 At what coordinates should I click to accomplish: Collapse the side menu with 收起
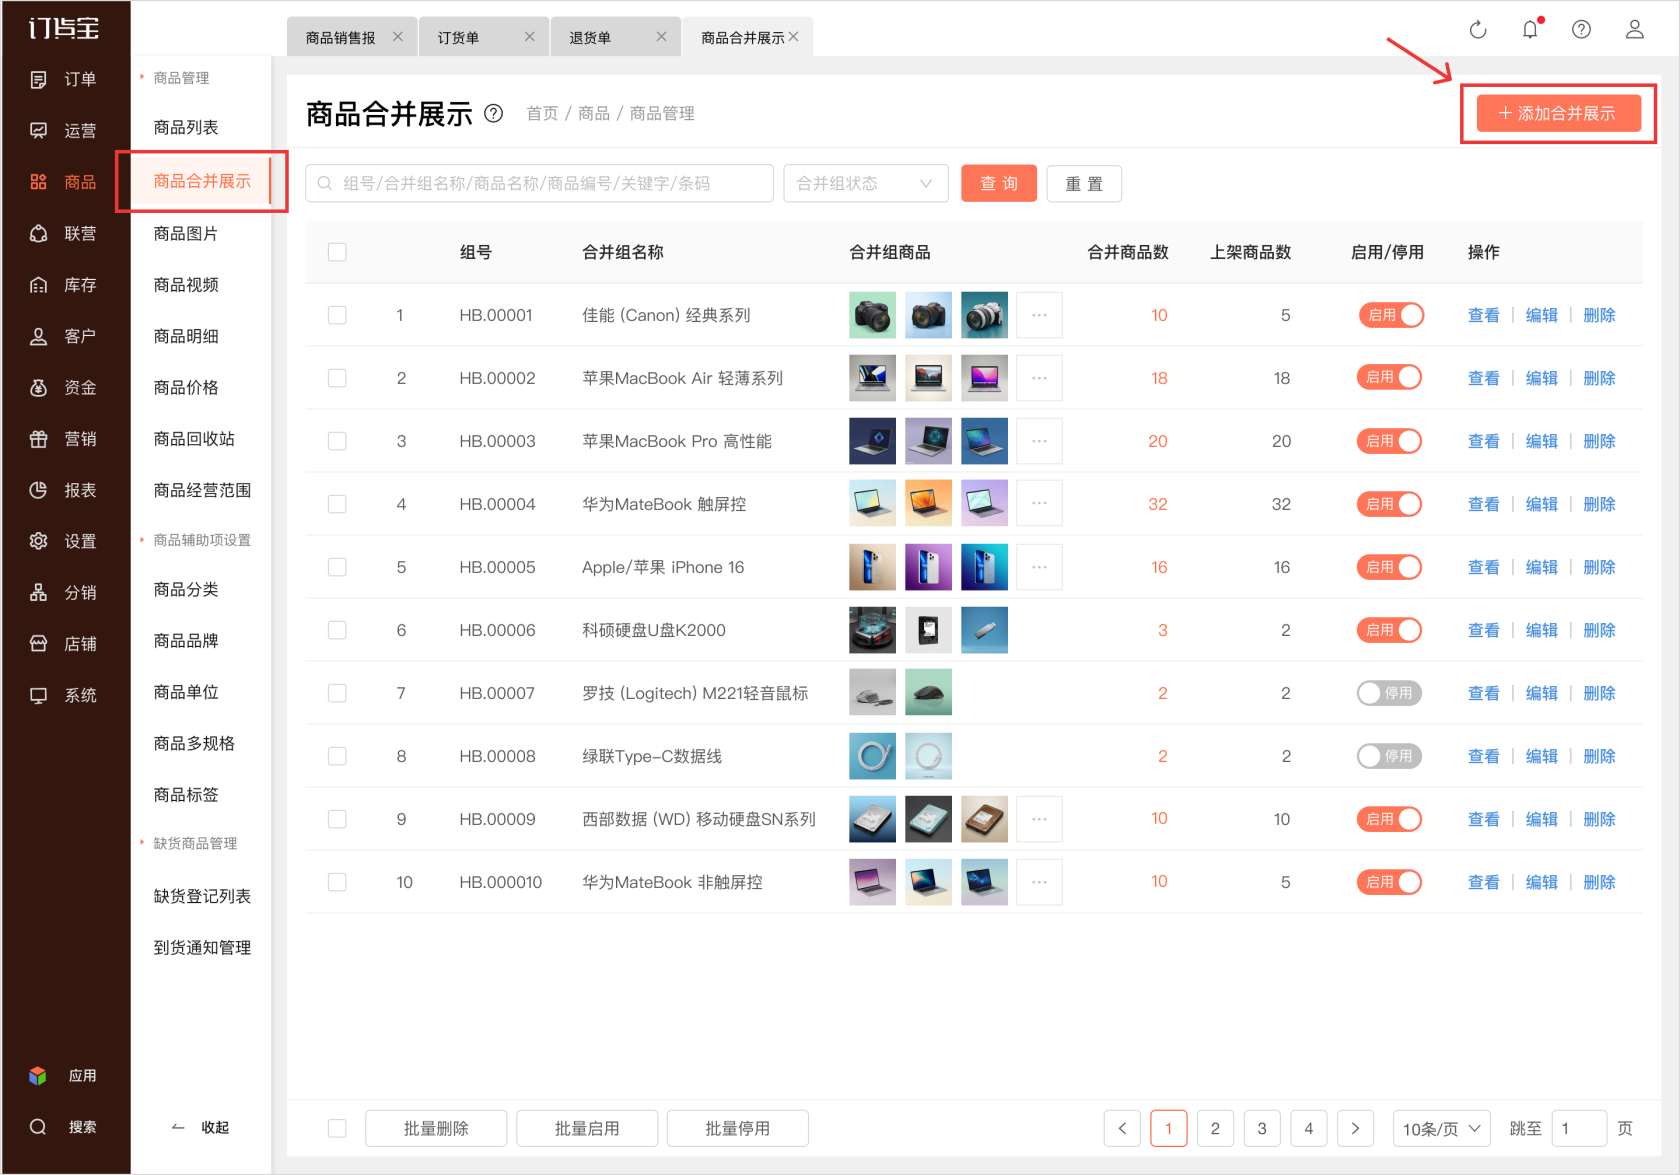coord(201,1127)
